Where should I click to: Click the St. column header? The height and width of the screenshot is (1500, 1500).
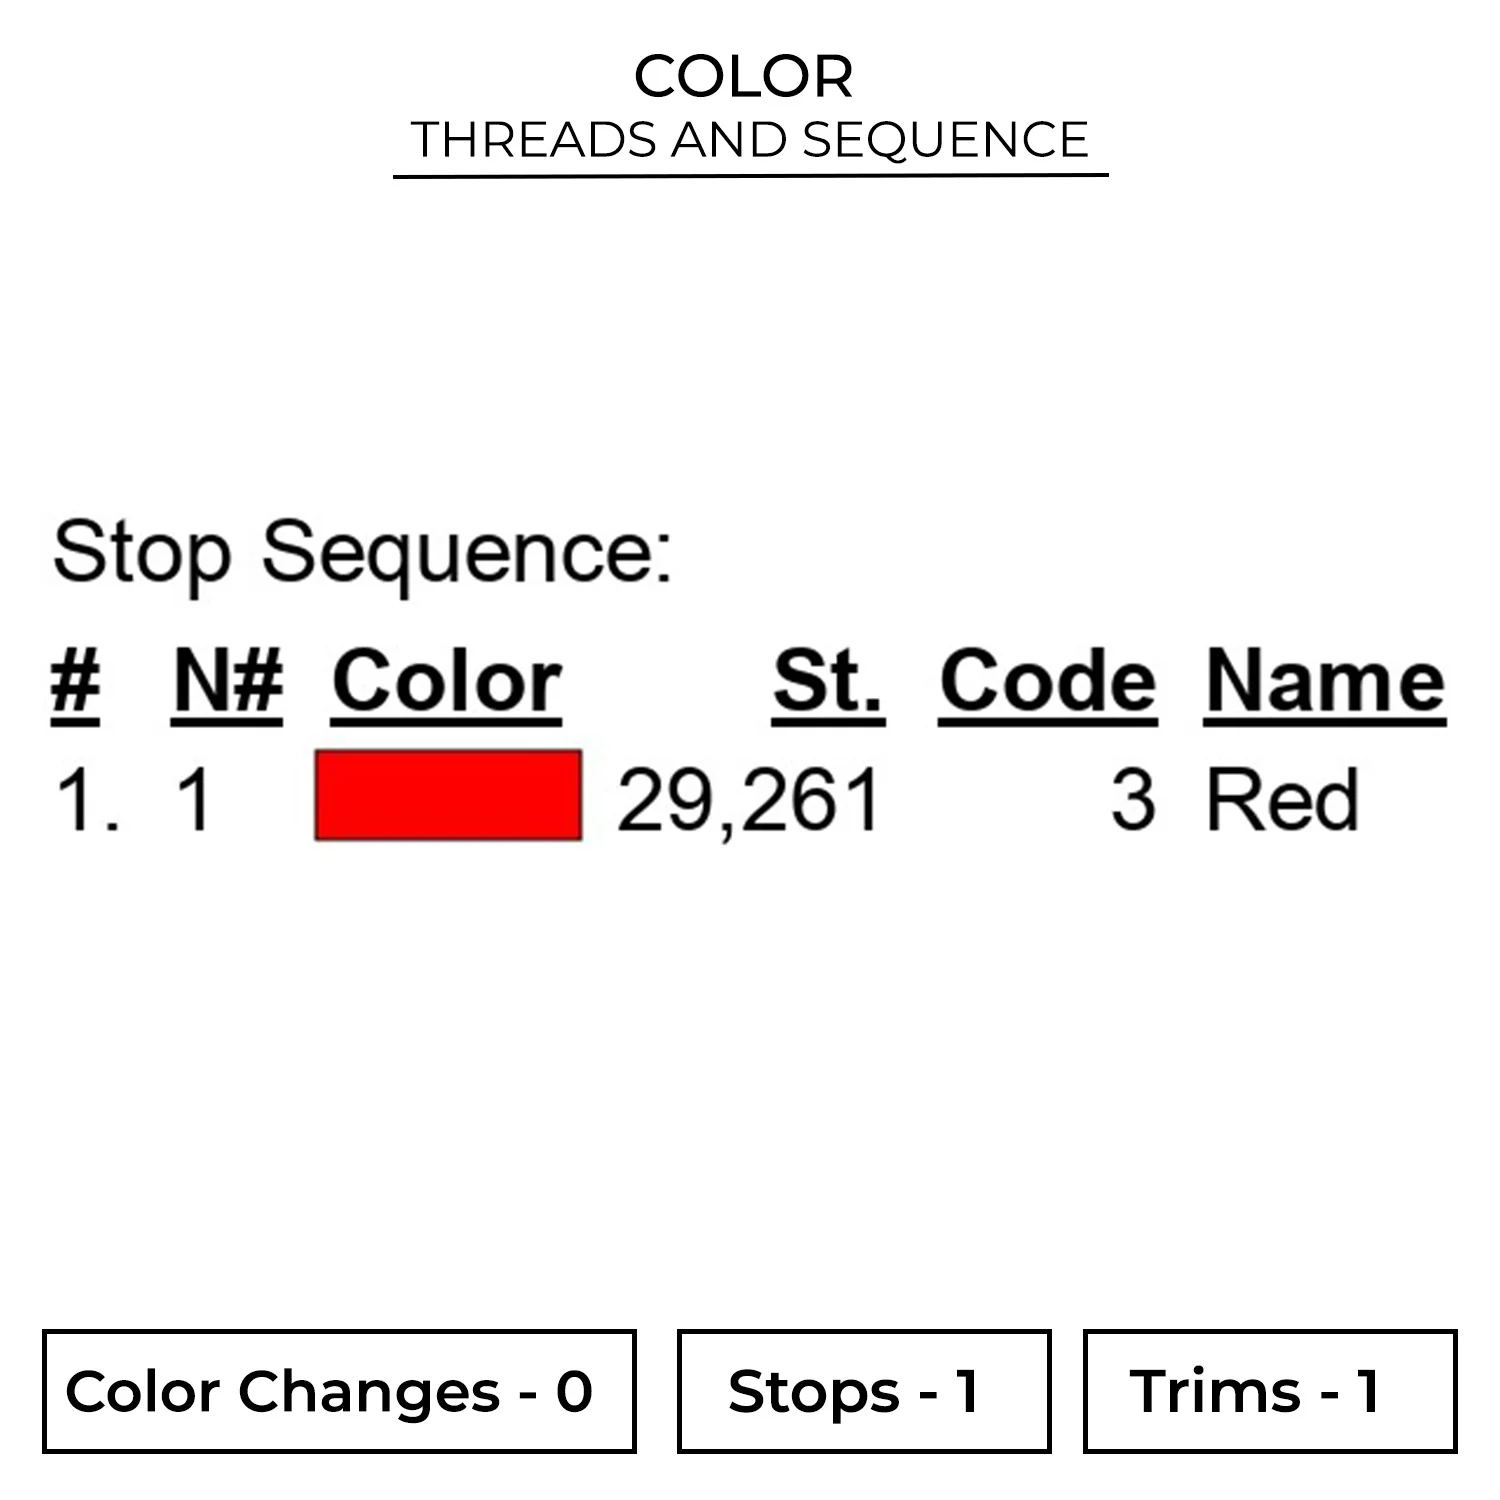coord(828,681)
